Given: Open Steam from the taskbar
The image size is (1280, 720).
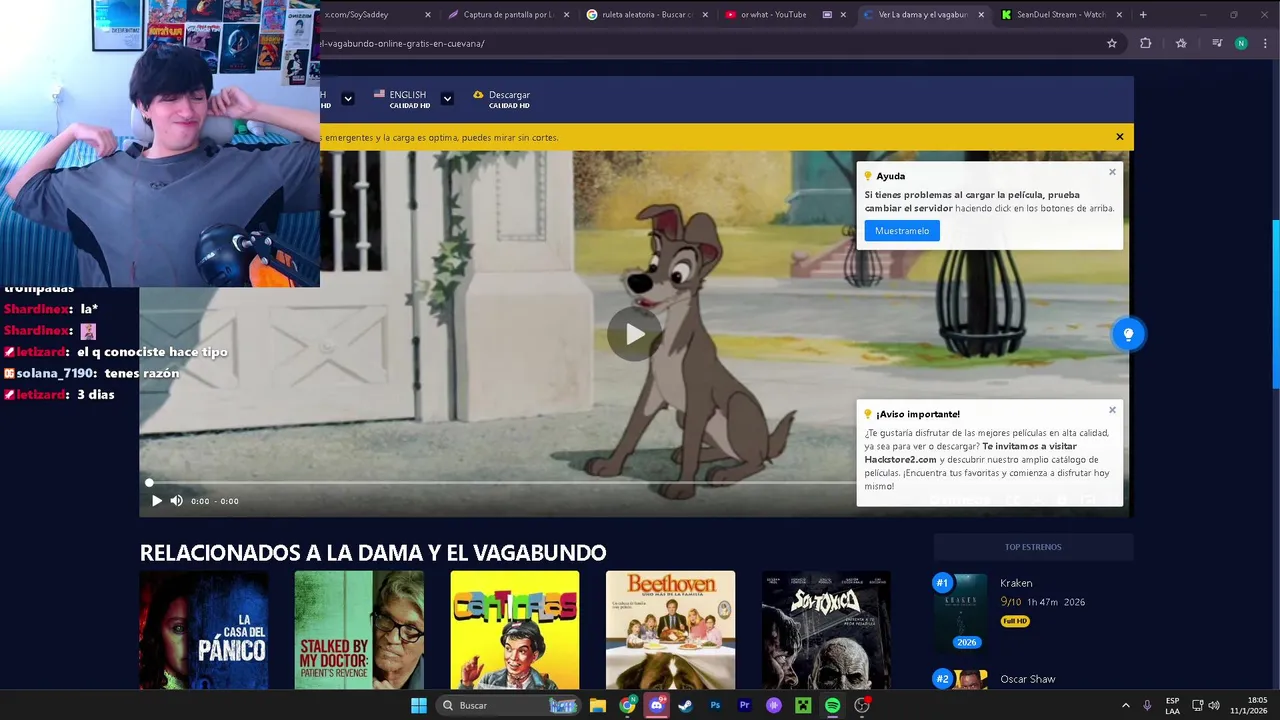Looking at the screenshot, I should coord(686,706).
